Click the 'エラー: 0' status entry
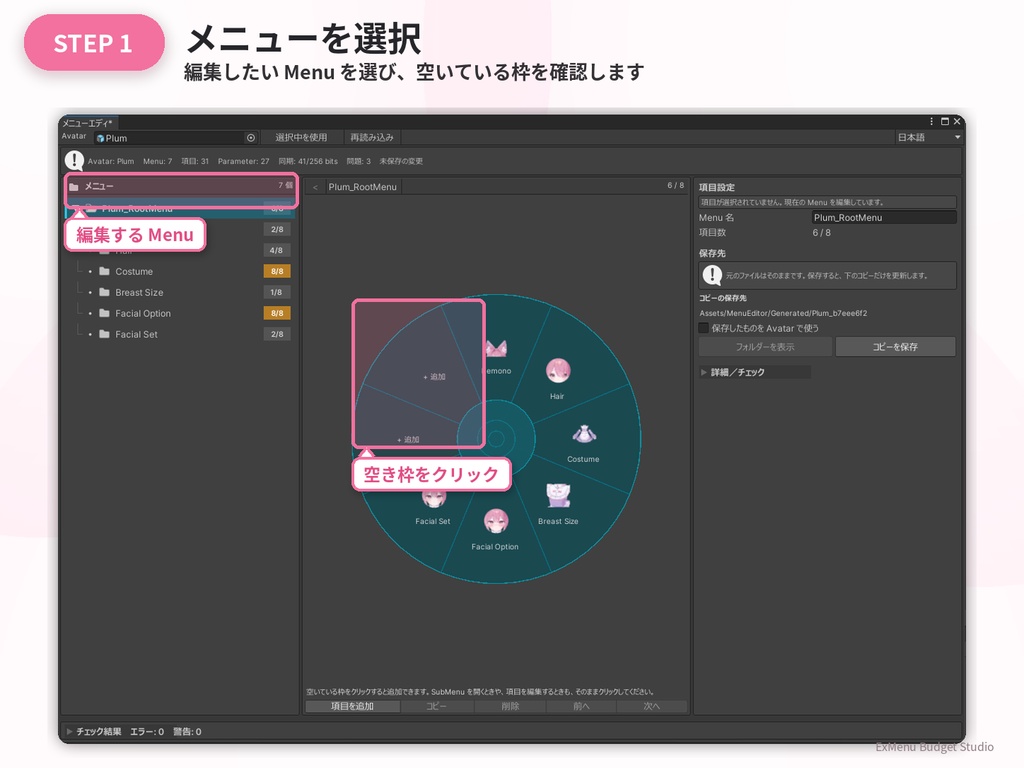The height and width of the screenshot is (768, 1024). tap(147, 731)
